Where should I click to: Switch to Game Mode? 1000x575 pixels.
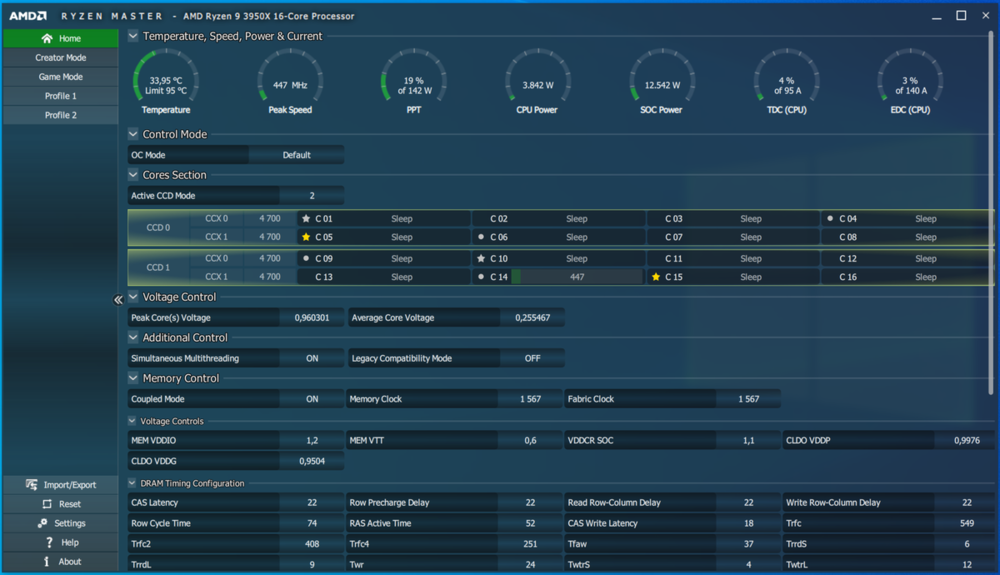(x=61, y=76)
